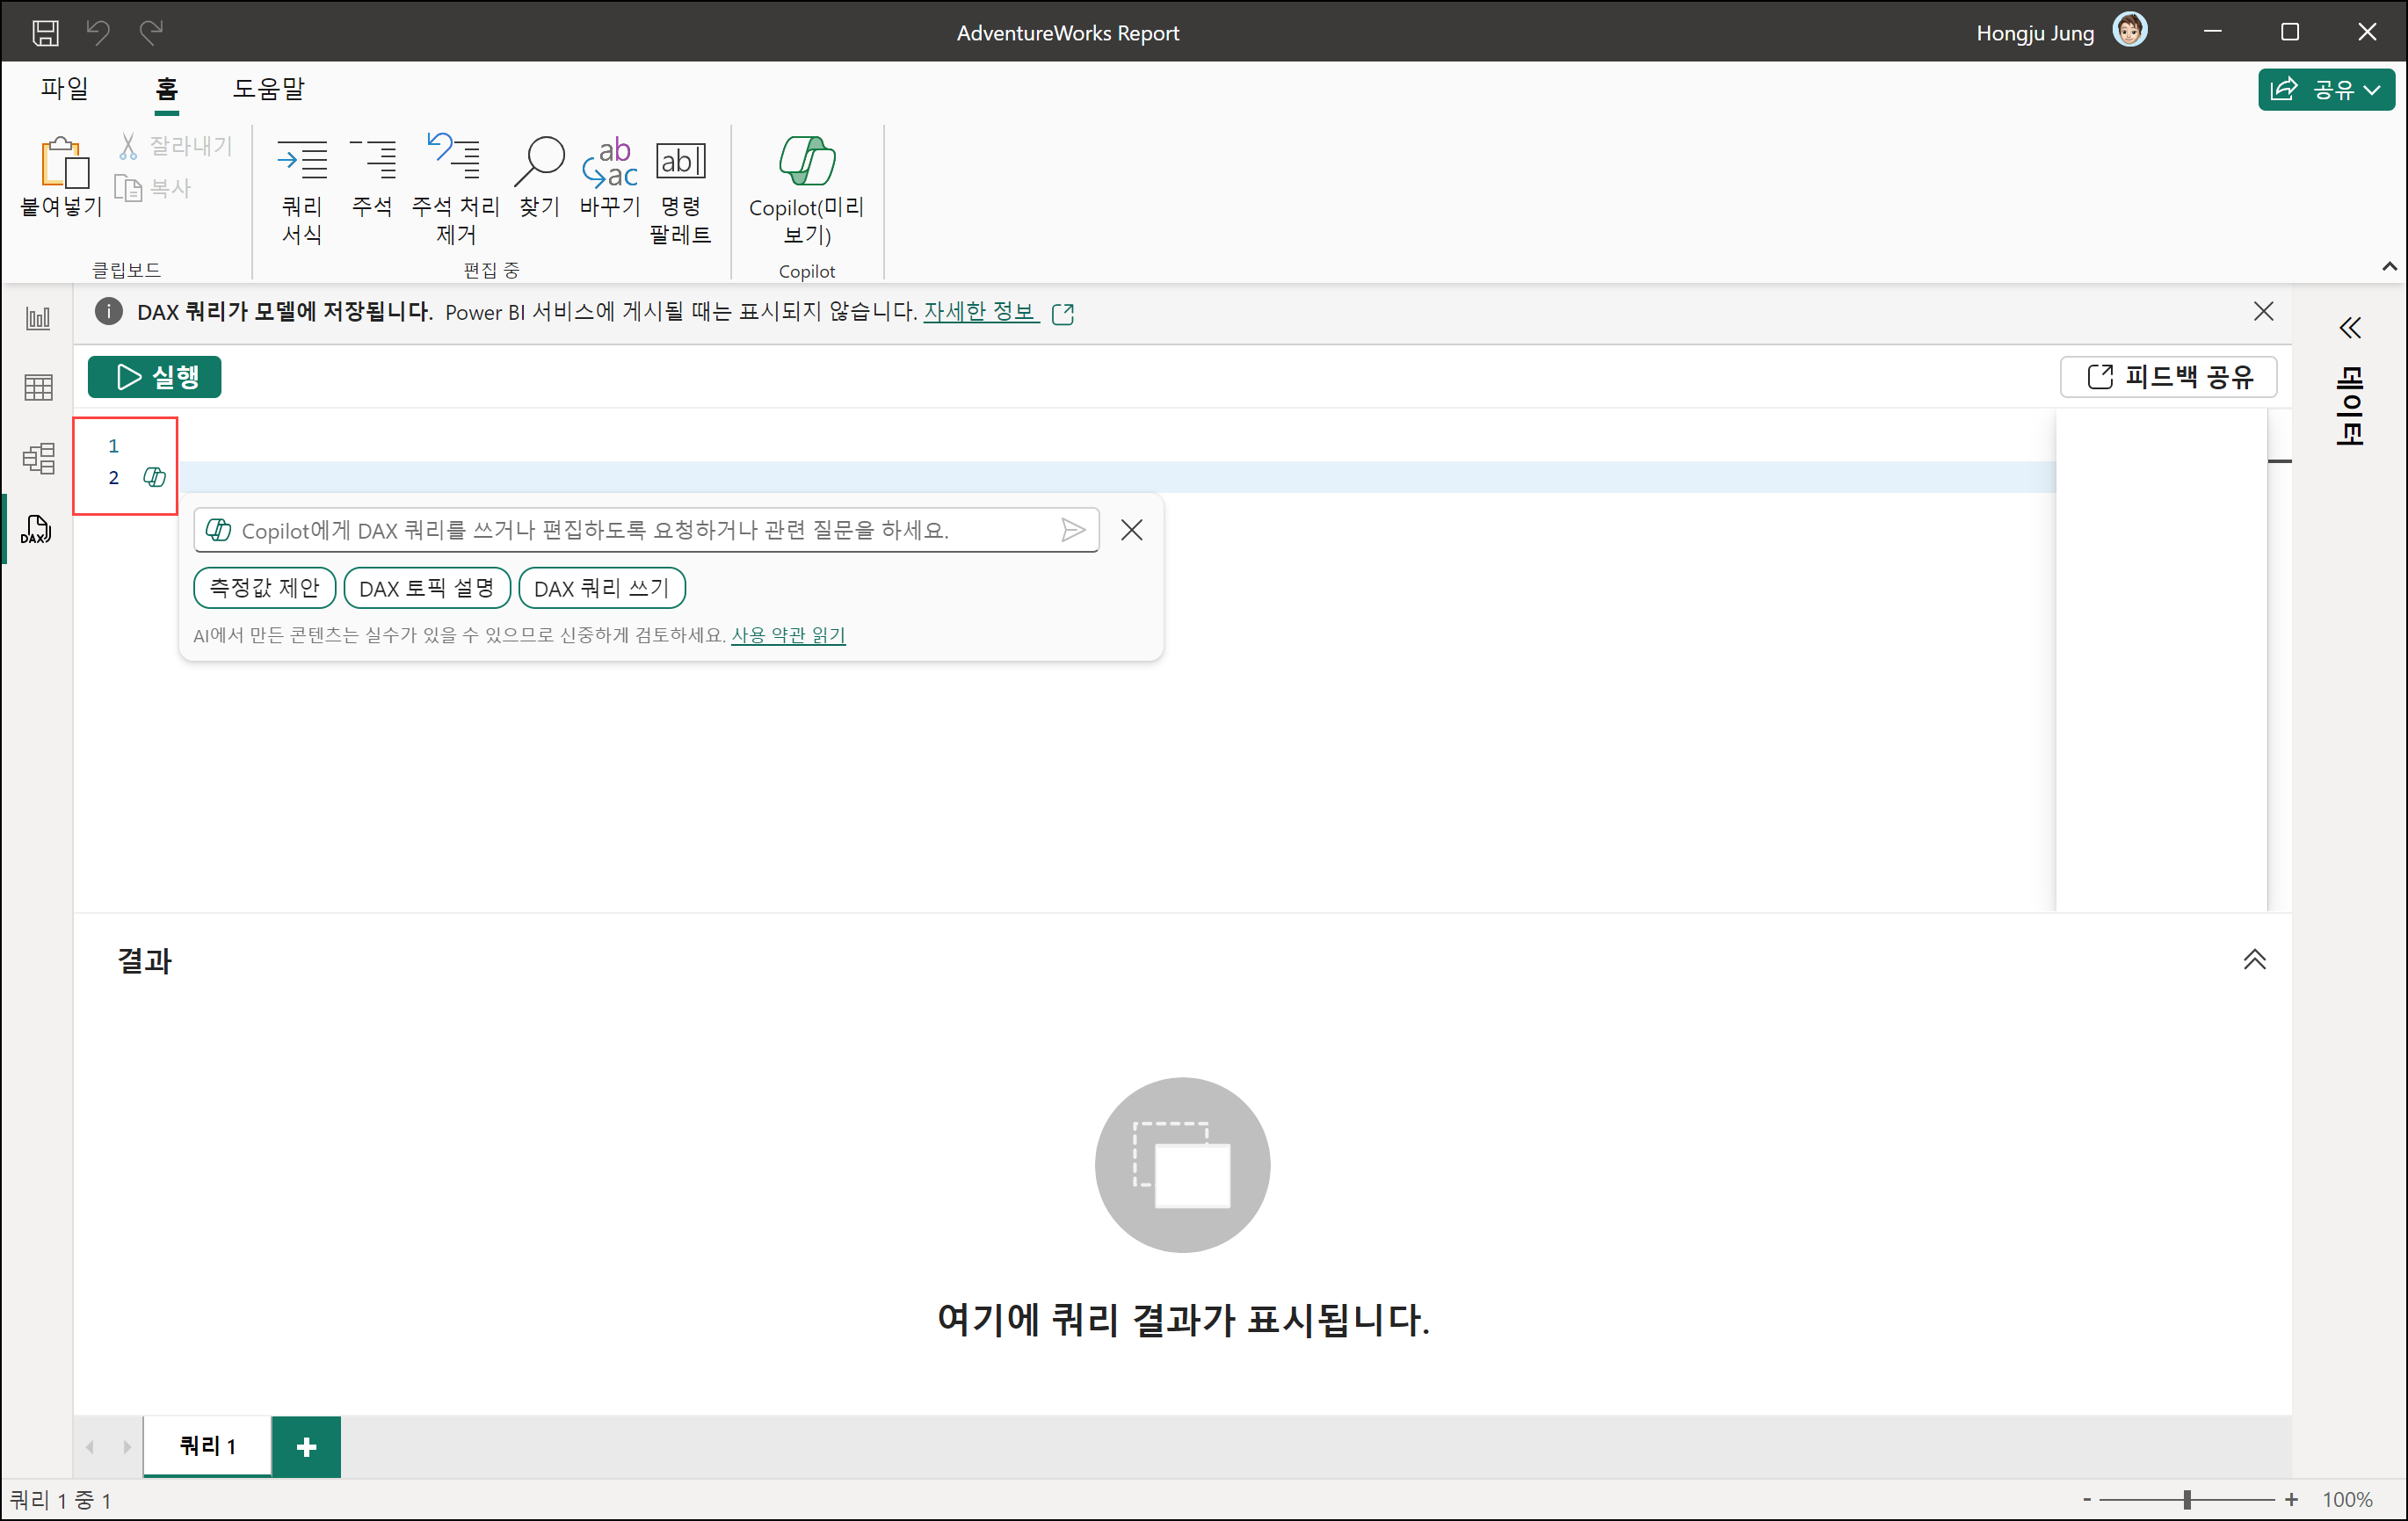This screenshot has width=2408, height=1521.
Task: Select the DAX query view icon
Action: (36, 530)
